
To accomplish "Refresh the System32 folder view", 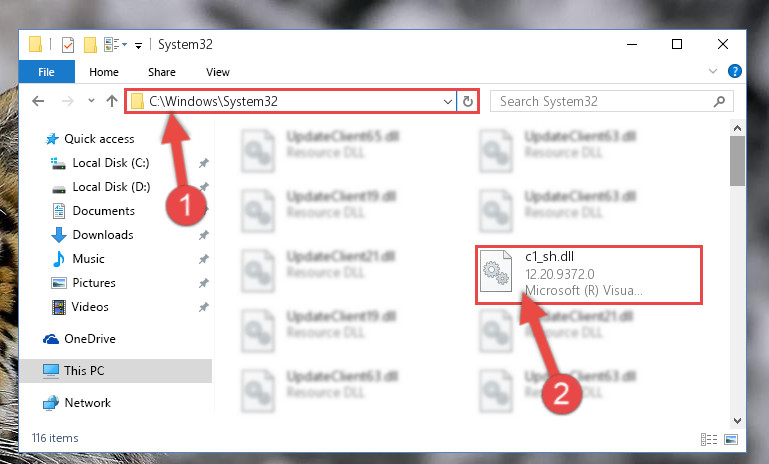I will click(467, 102).
